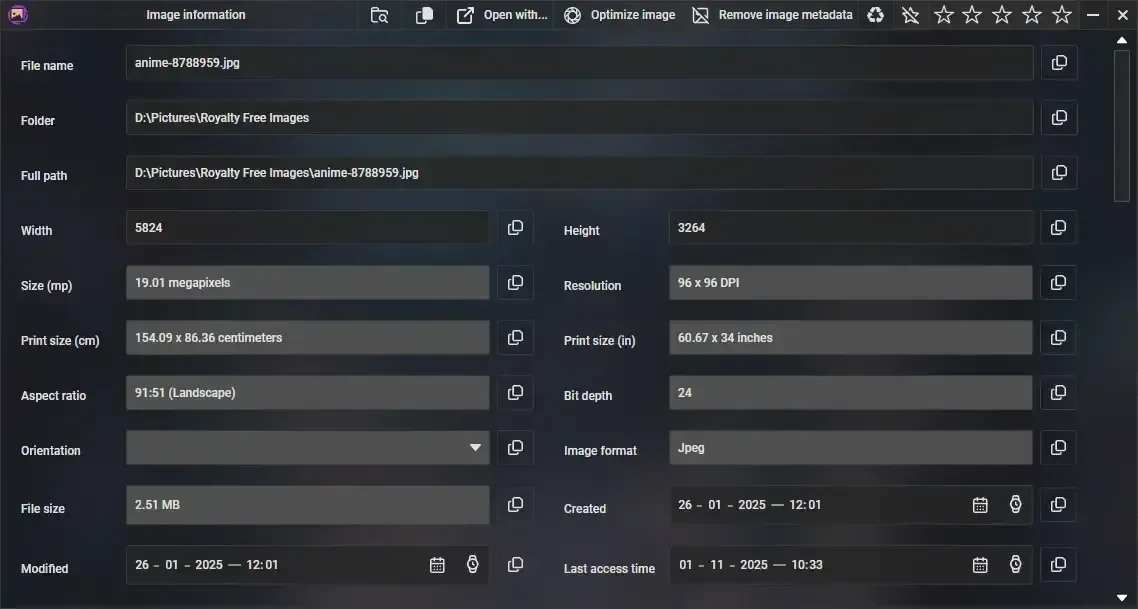Viewport: 1138px width, 609px height.
Task: Open time picker for Created date
Action: pyautogui.click(x=1015, y=504)
